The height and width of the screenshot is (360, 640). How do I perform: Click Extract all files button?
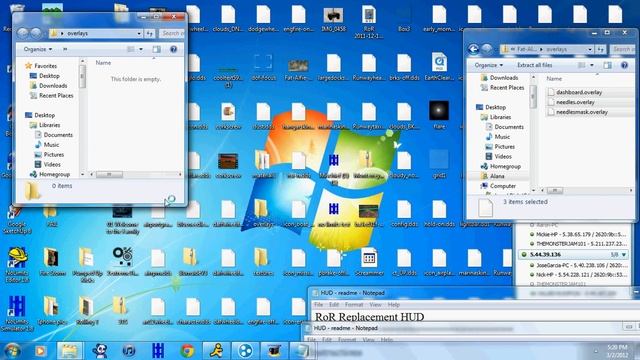point(535,65)
